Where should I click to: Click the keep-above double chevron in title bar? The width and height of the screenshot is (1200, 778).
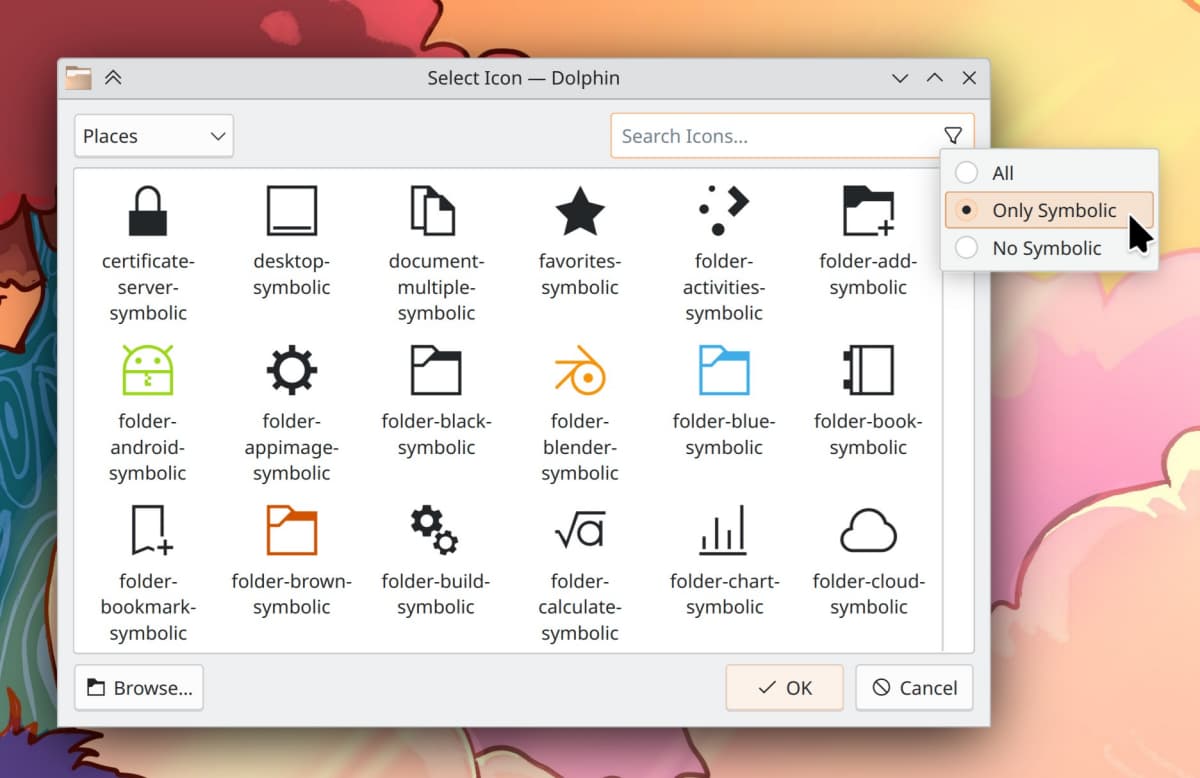point(113,78)
